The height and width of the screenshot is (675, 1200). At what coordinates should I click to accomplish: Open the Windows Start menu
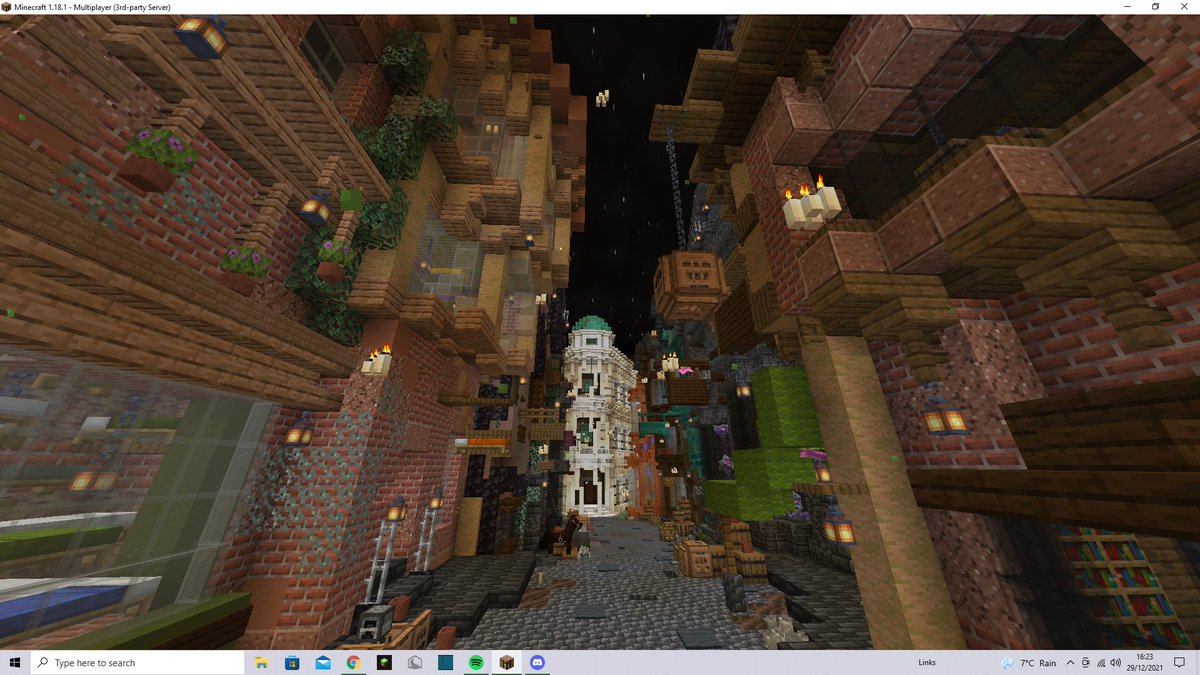15,663
